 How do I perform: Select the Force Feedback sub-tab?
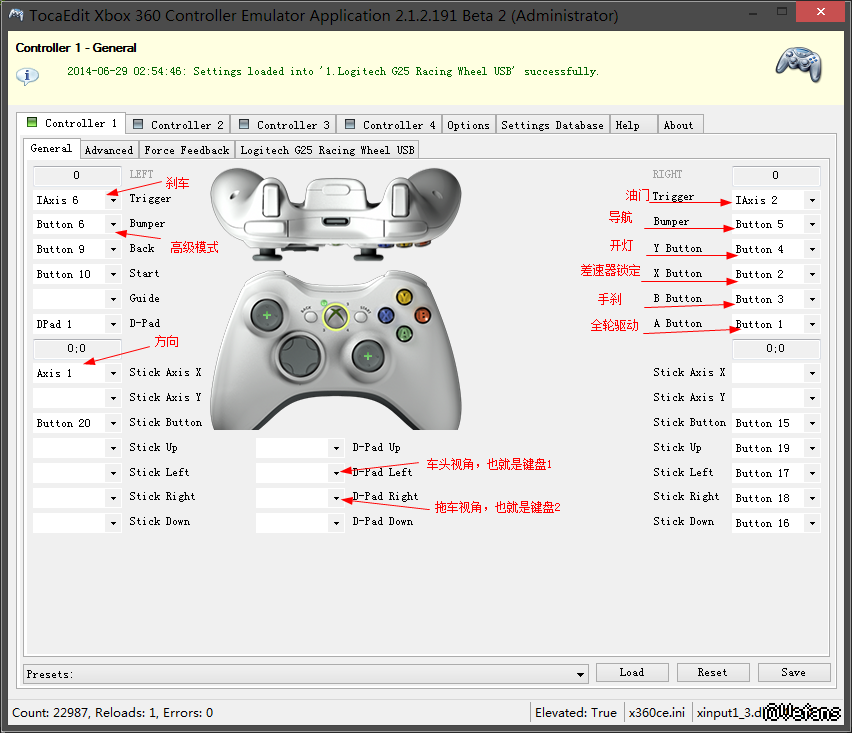click(x=187, y=150)
